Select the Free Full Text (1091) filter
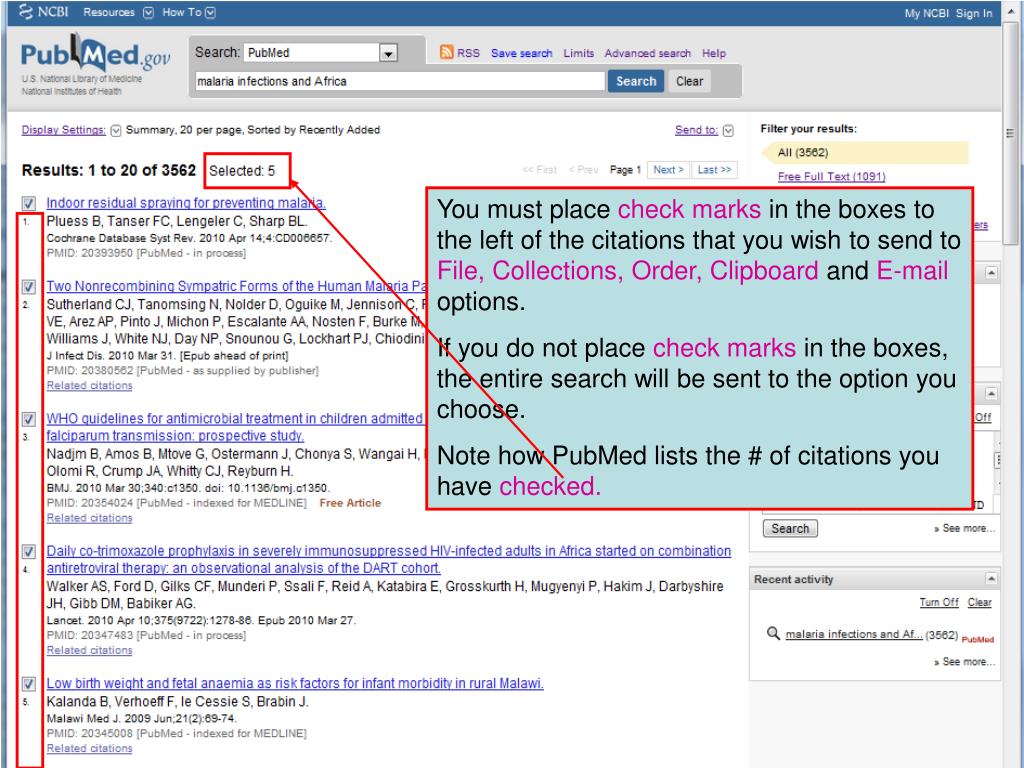Screen dimensions: 1024x768 click(x=831, y=176)
